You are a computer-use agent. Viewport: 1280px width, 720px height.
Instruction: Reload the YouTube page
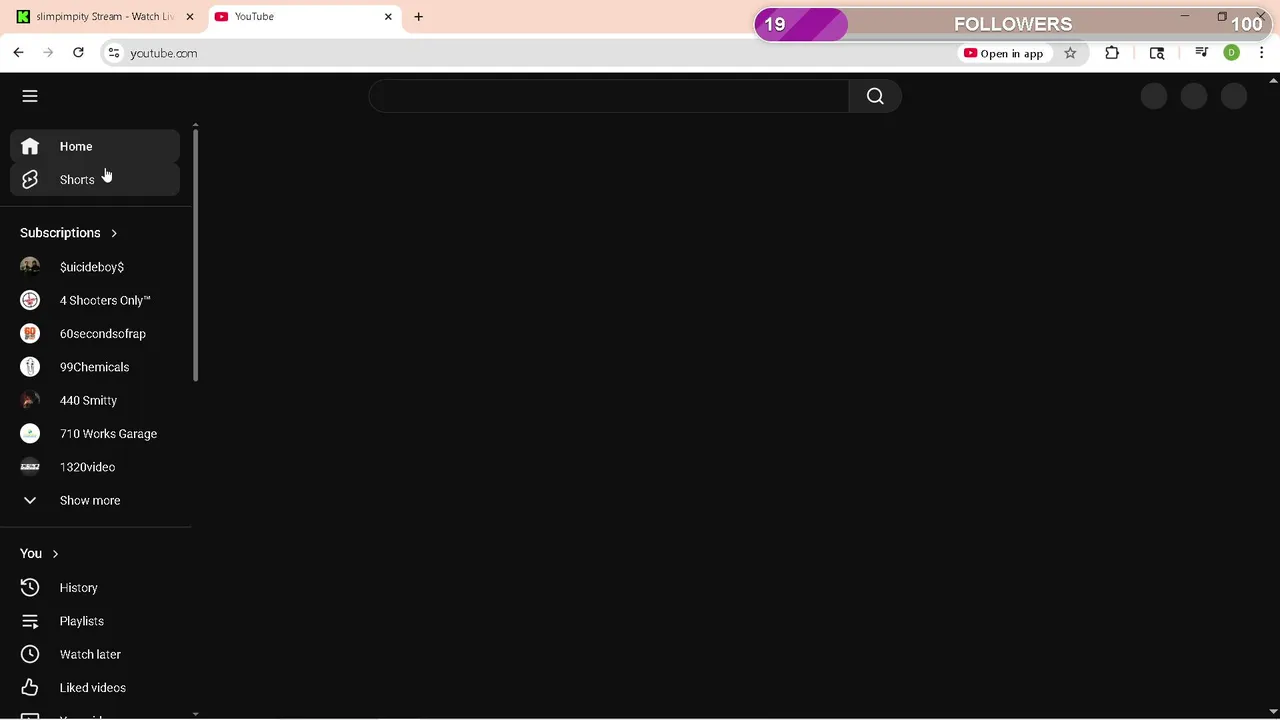pos(78,53)
